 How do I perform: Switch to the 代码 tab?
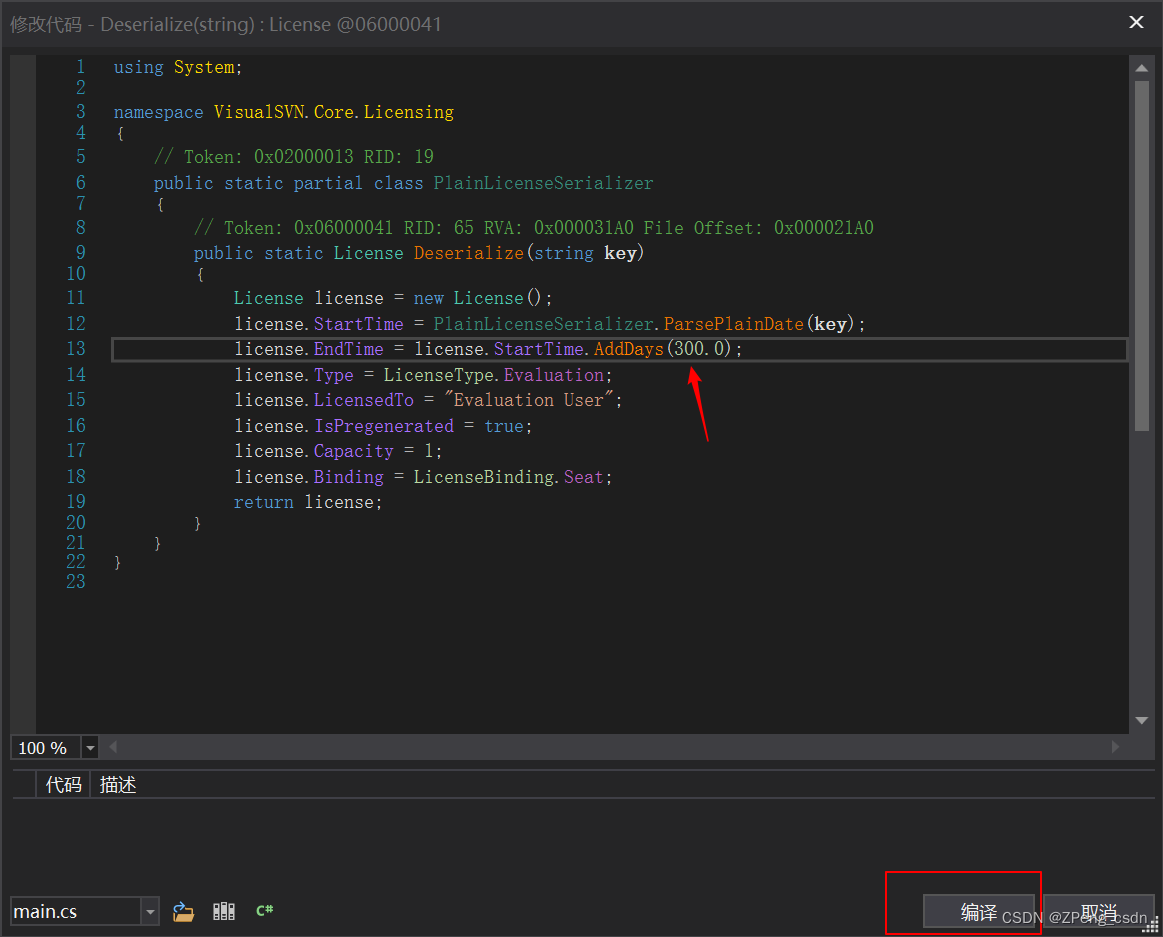pyautogui.click(x=63, y=784)
